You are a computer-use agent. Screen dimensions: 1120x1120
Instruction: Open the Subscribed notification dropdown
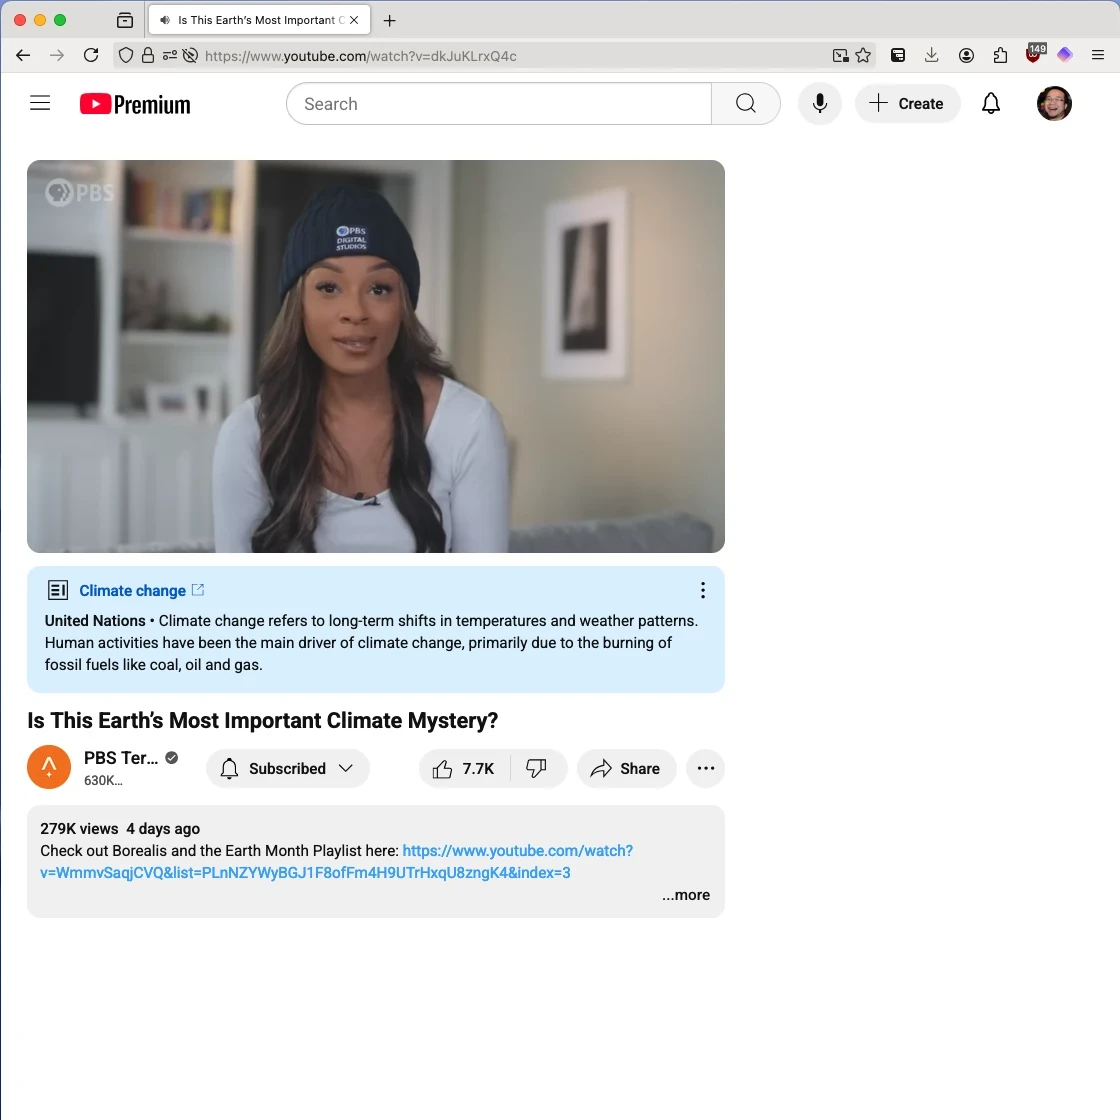[x=288, y=768]
